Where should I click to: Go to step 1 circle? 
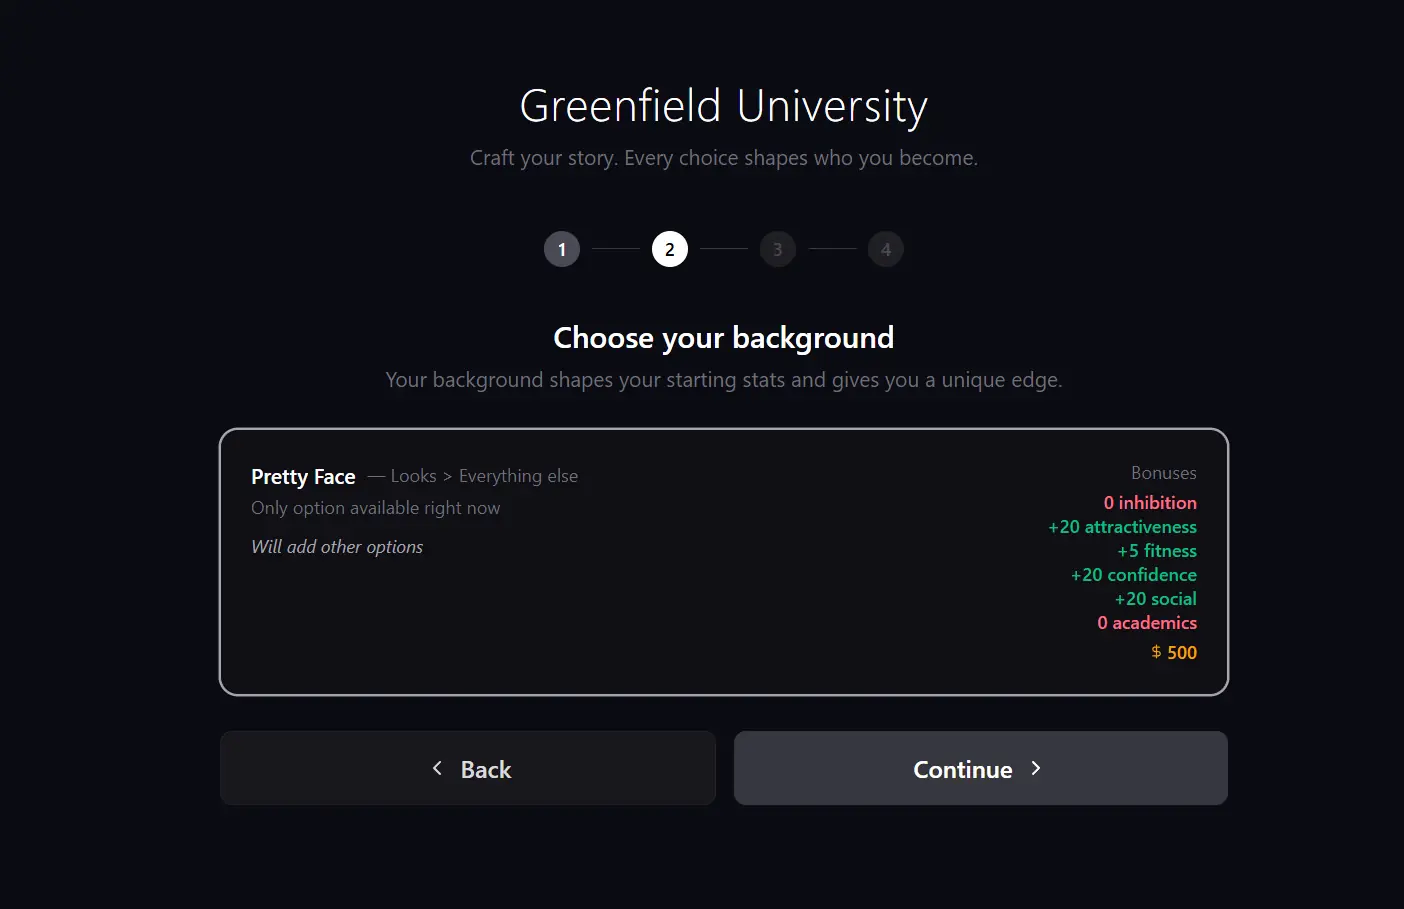562,249
